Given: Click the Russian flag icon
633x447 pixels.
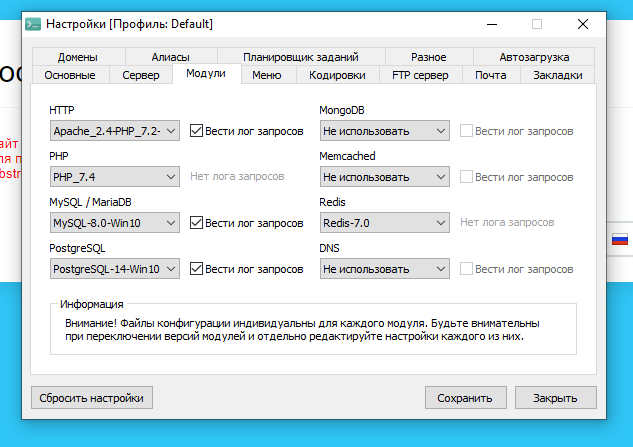Looking at the screenshot, I should [619, 240].
